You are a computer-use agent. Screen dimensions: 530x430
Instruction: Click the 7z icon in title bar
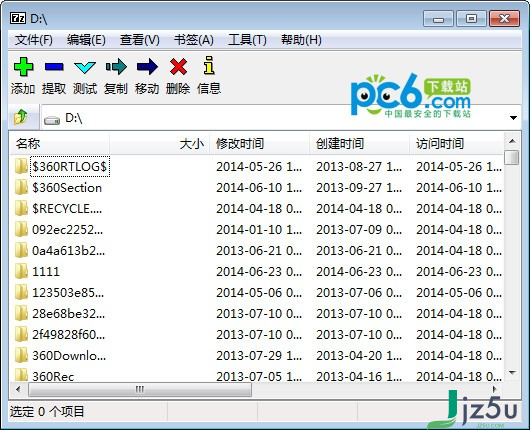pos(18,18)
